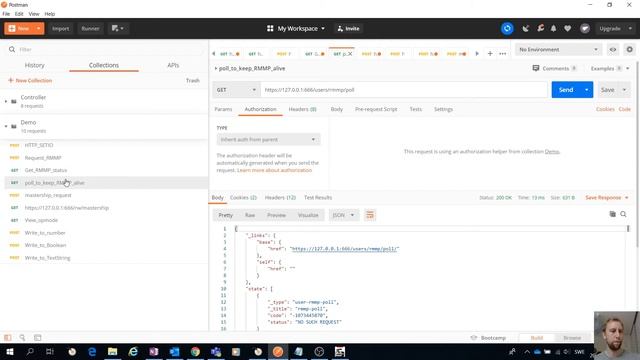The image size is (640, 360).
Task: Open the File menu
Action: point(6,14)
